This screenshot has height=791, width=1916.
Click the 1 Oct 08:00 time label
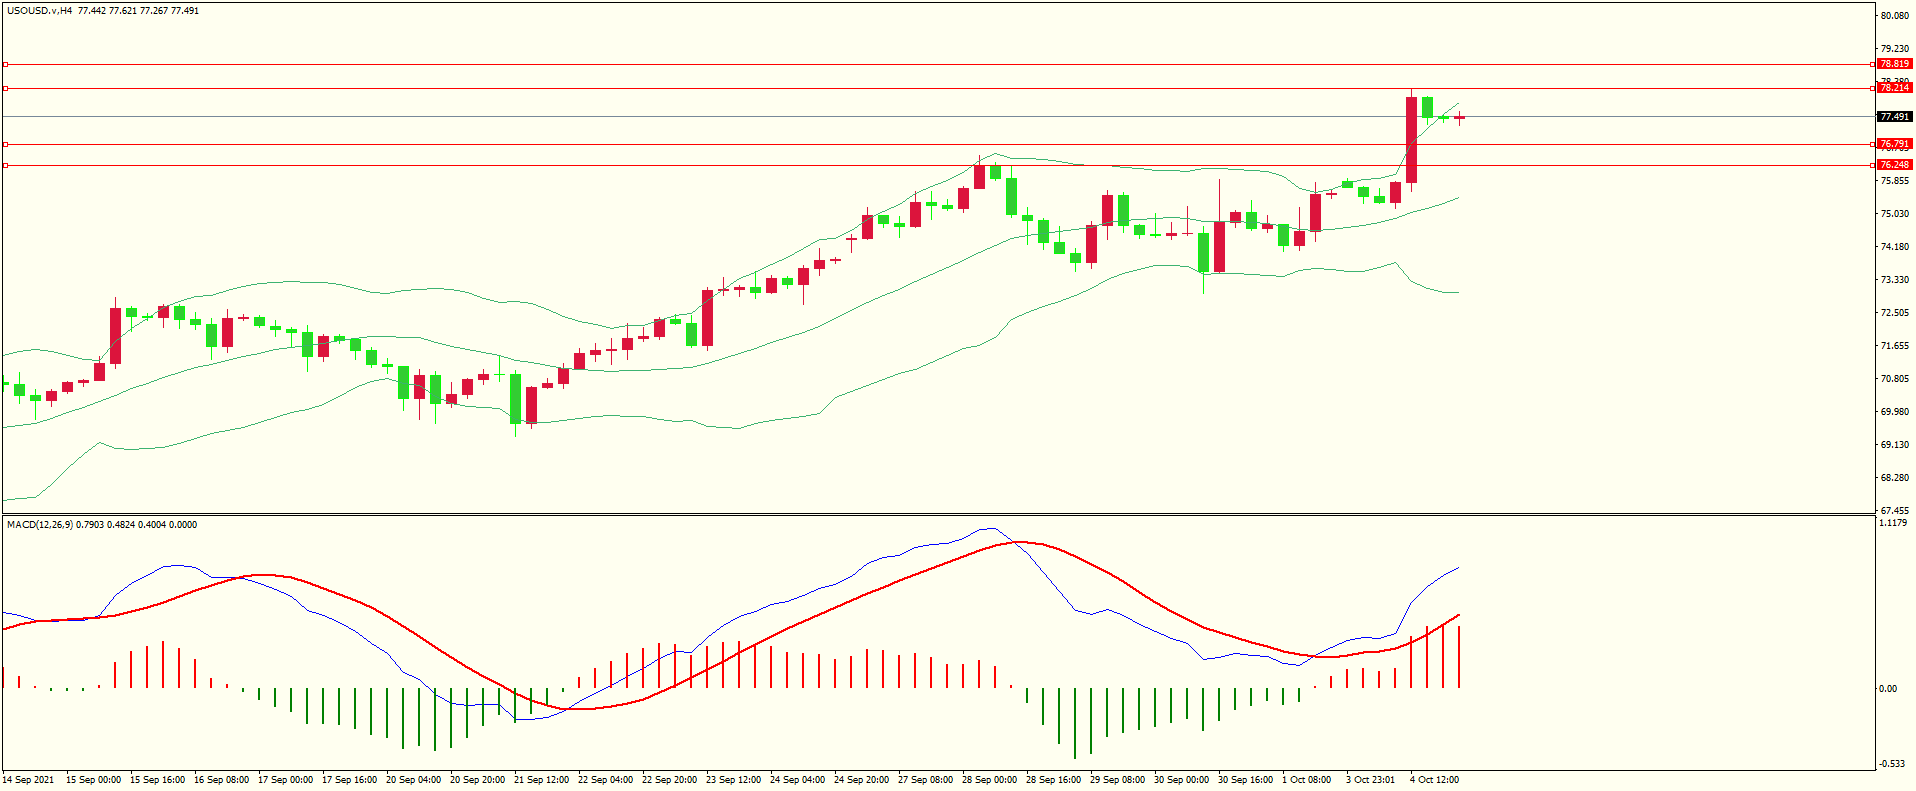[1307, 780]
